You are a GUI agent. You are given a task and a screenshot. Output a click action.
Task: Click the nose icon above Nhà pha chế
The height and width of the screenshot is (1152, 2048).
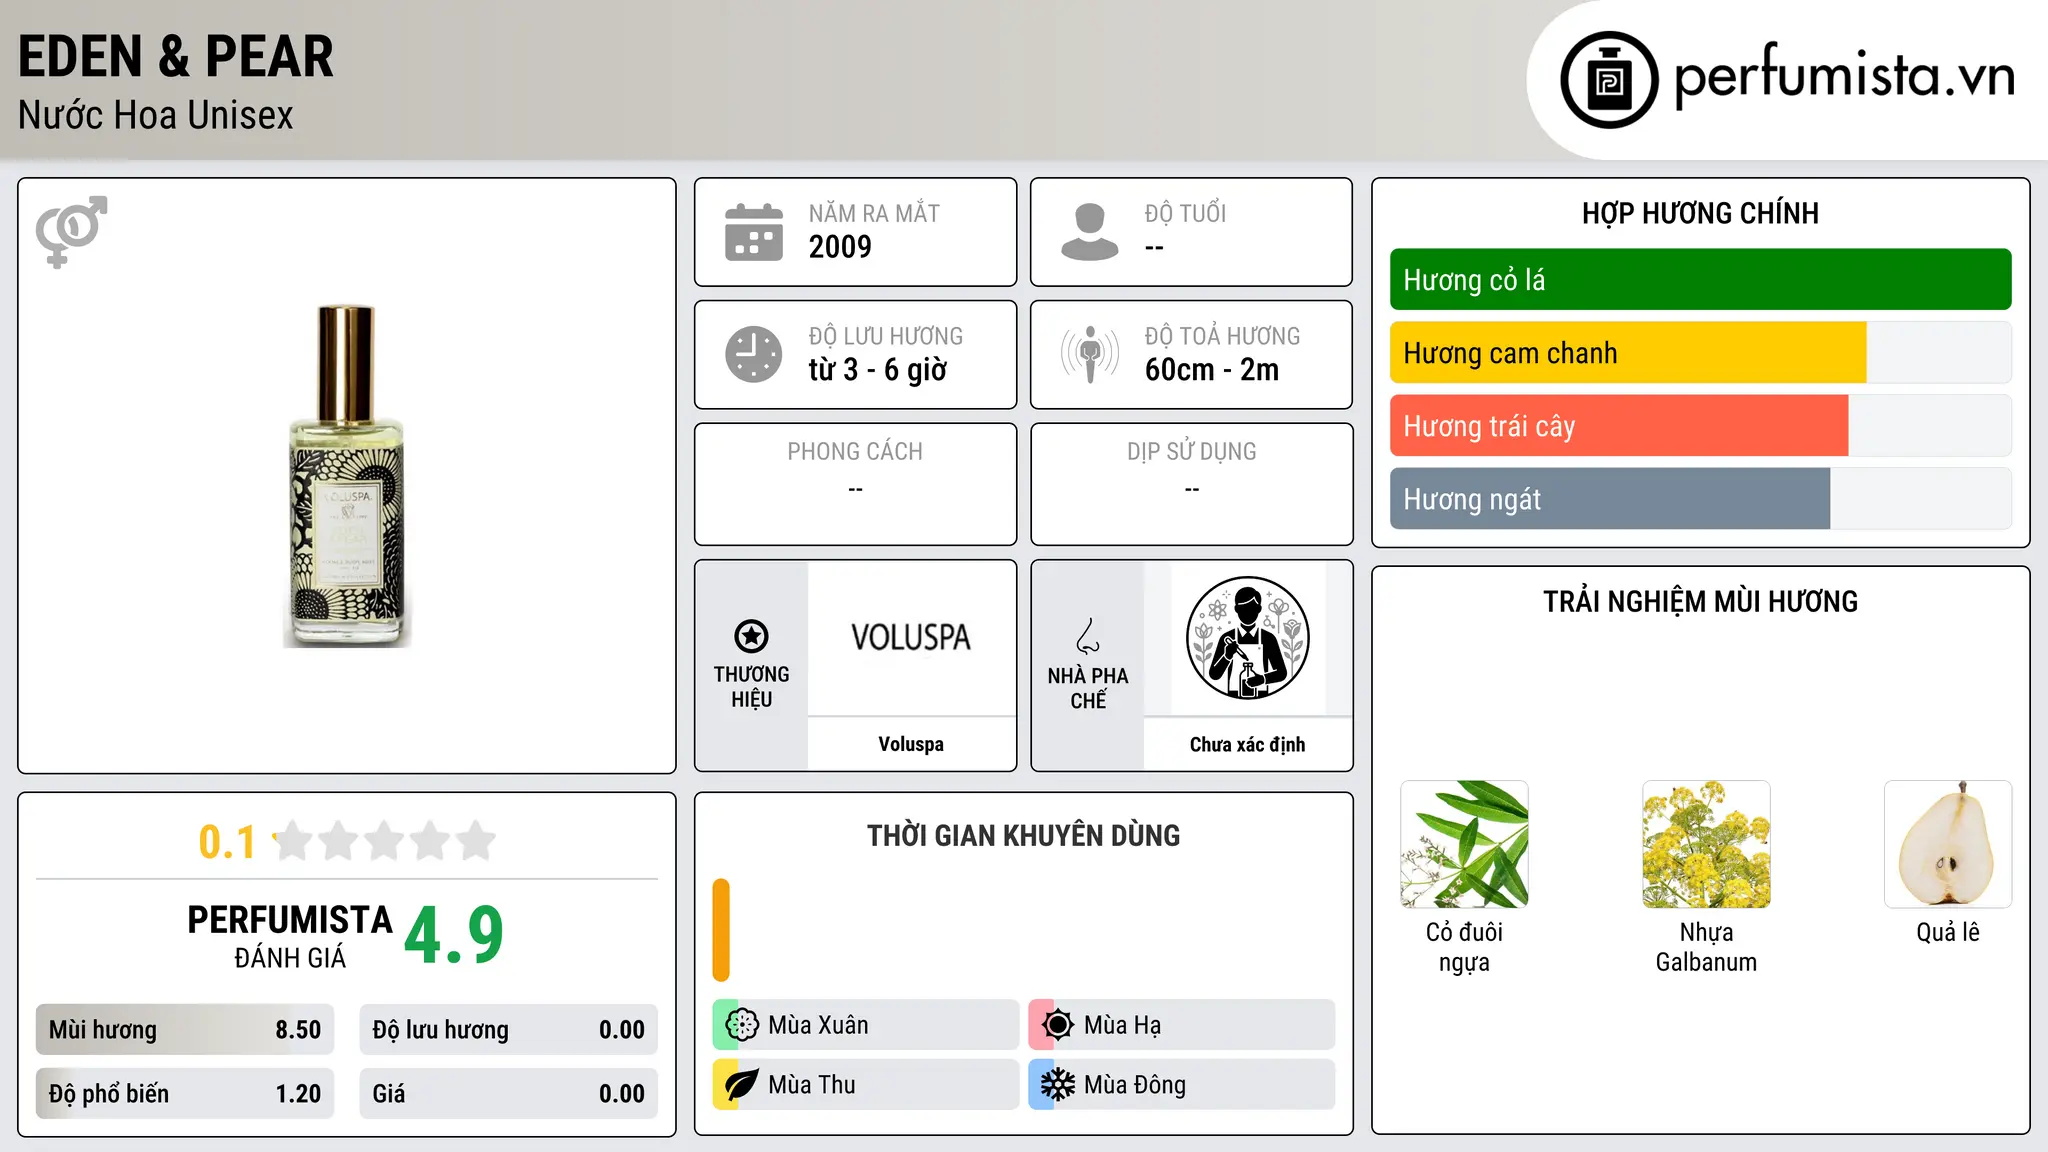click(1088, 636)
